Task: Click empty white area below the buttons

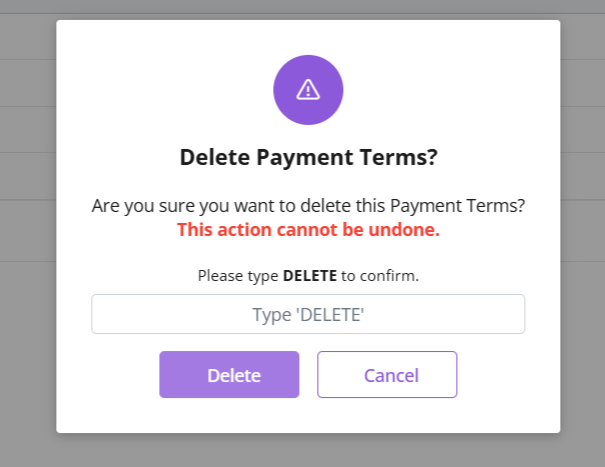Action: tap(308, 415)
